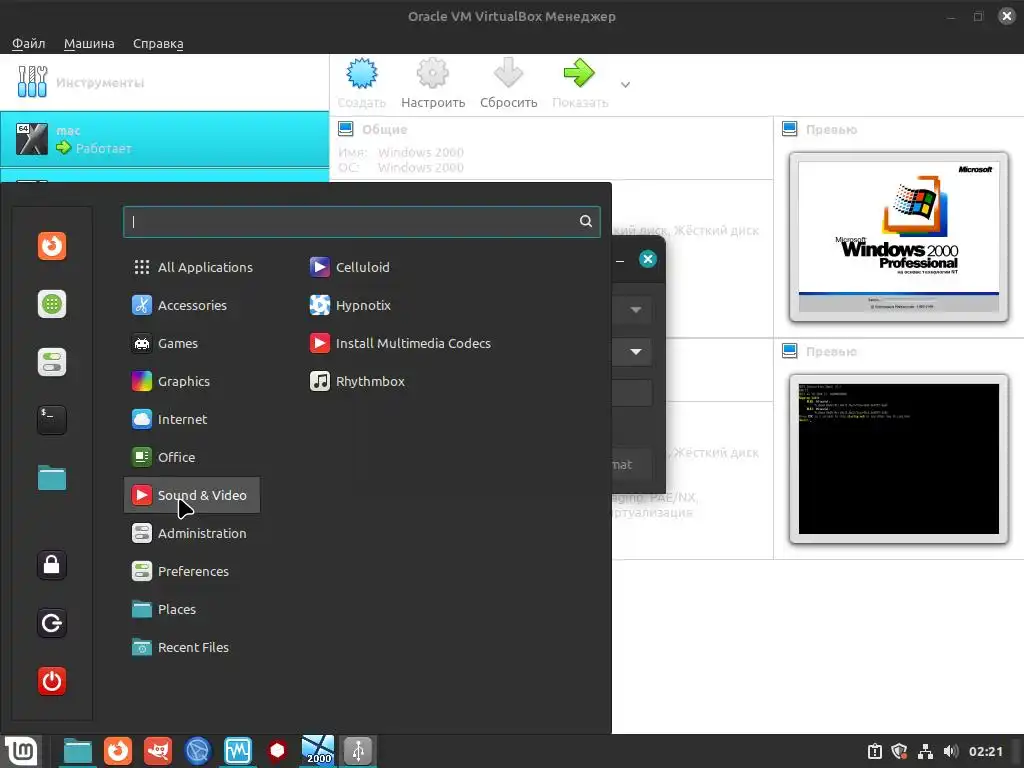Open the Games category
Screen dimensions: 1024x768
pos(192,343)
